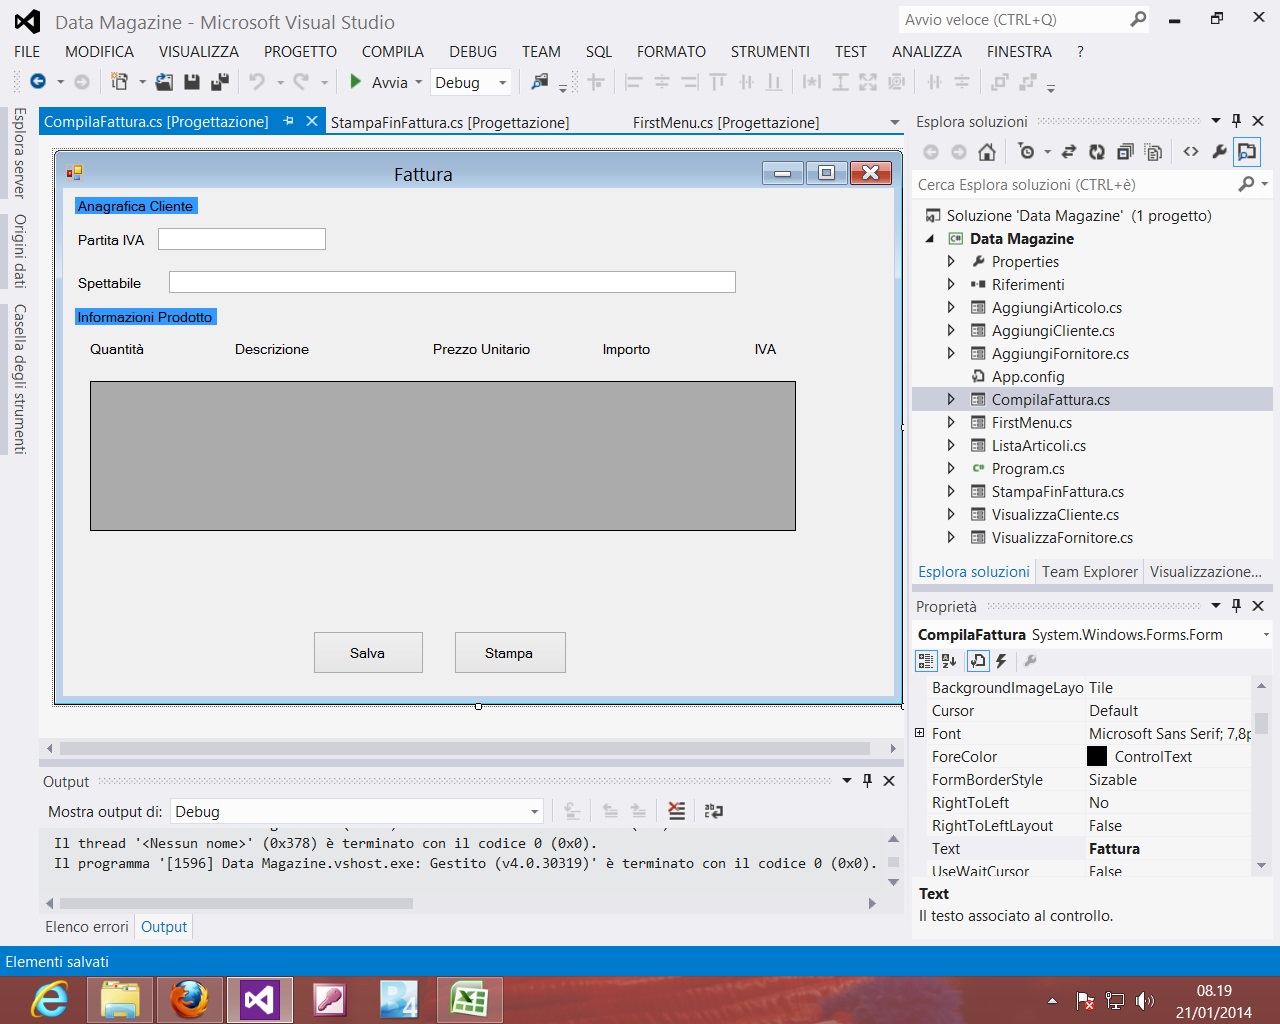Click the Avvio veloce search box

click(x=1011, y=19)
